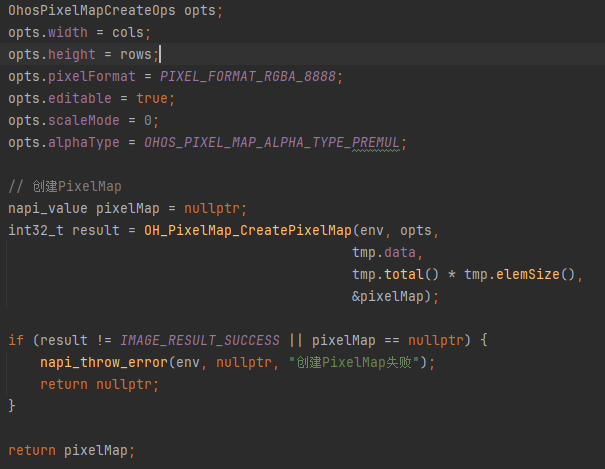The width and height of the screenshot is (605, 469).
Task: Click the &pixelMap argument
Action: 392,297
